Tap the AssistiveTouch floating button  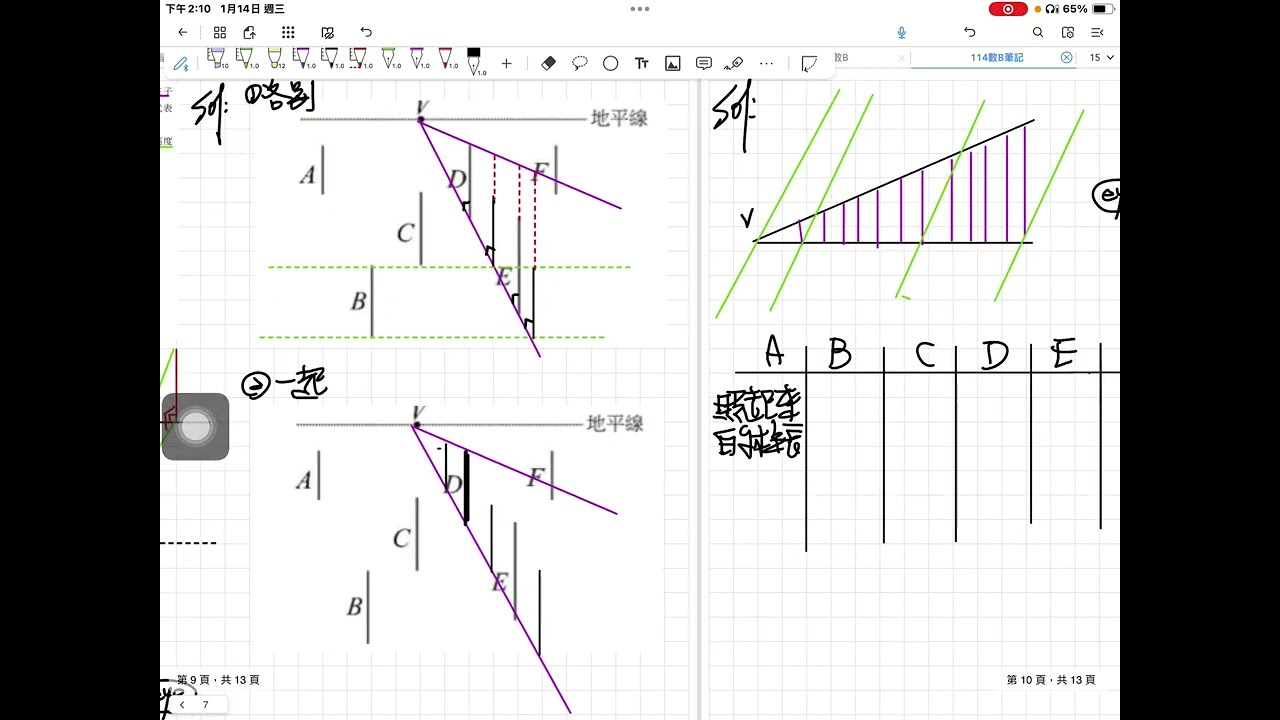tap(196, 427)
